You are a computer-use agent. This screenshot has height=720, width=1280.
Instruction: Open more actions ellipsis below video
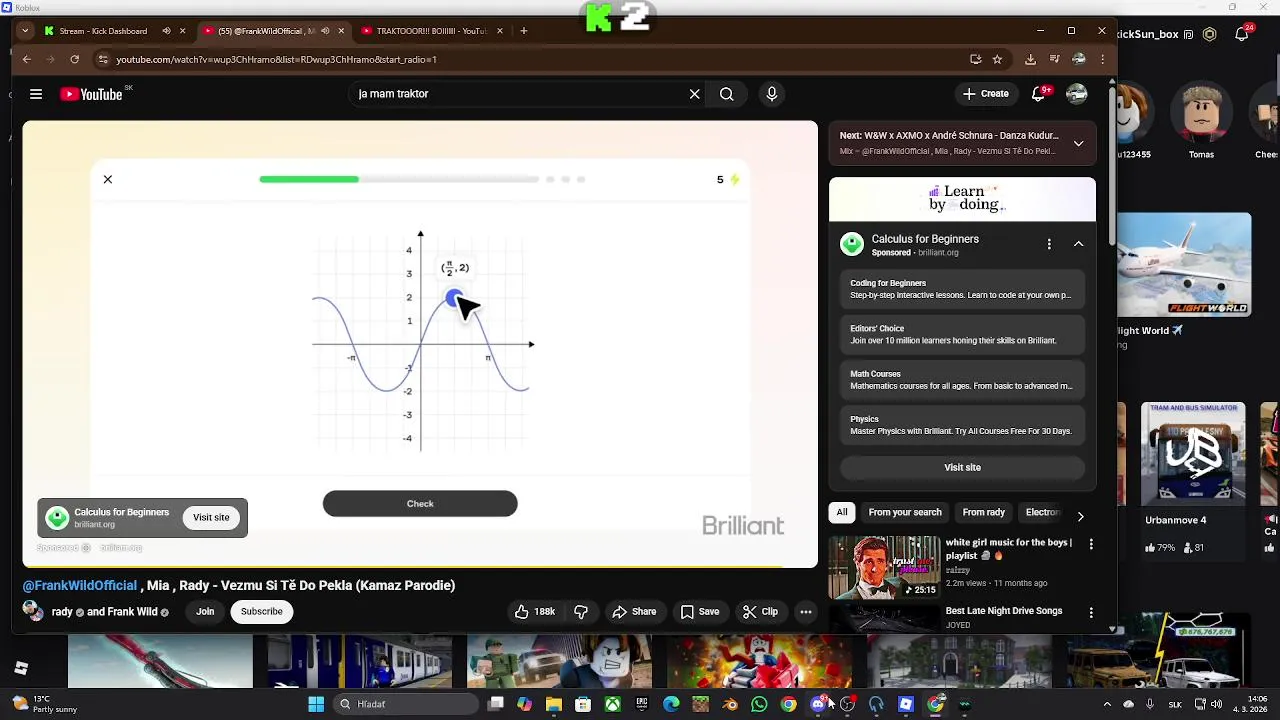tap(805, 612)
